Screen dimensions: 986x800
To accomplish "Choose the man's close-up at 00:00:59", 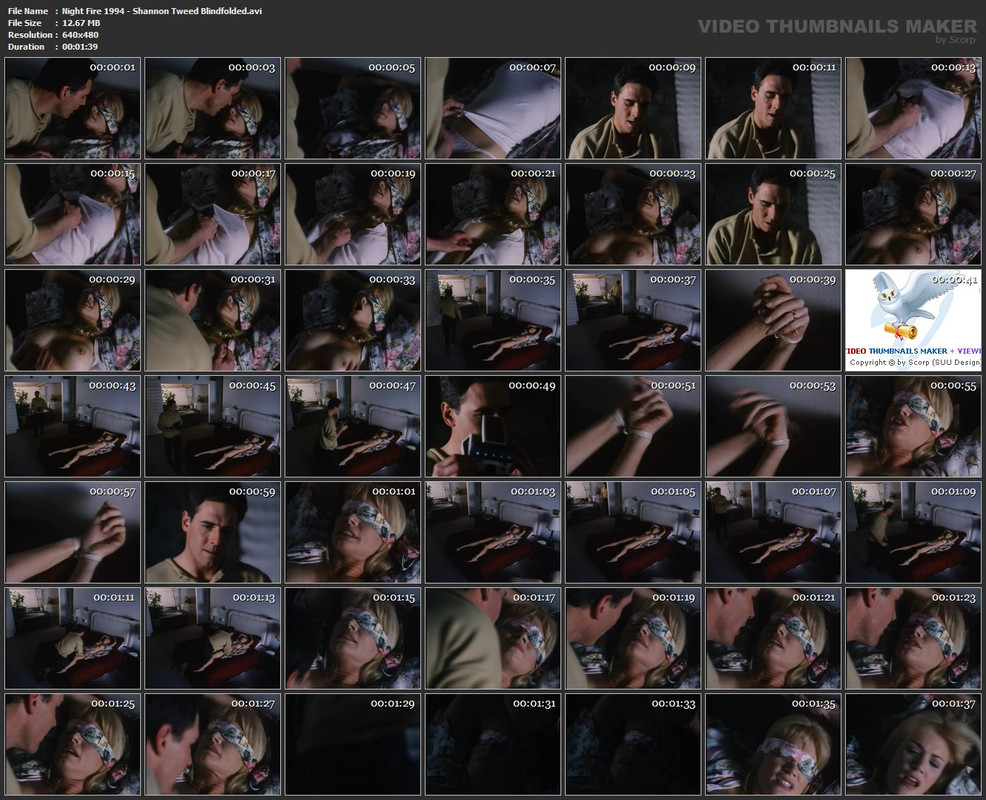I will (x=213, y=533).
